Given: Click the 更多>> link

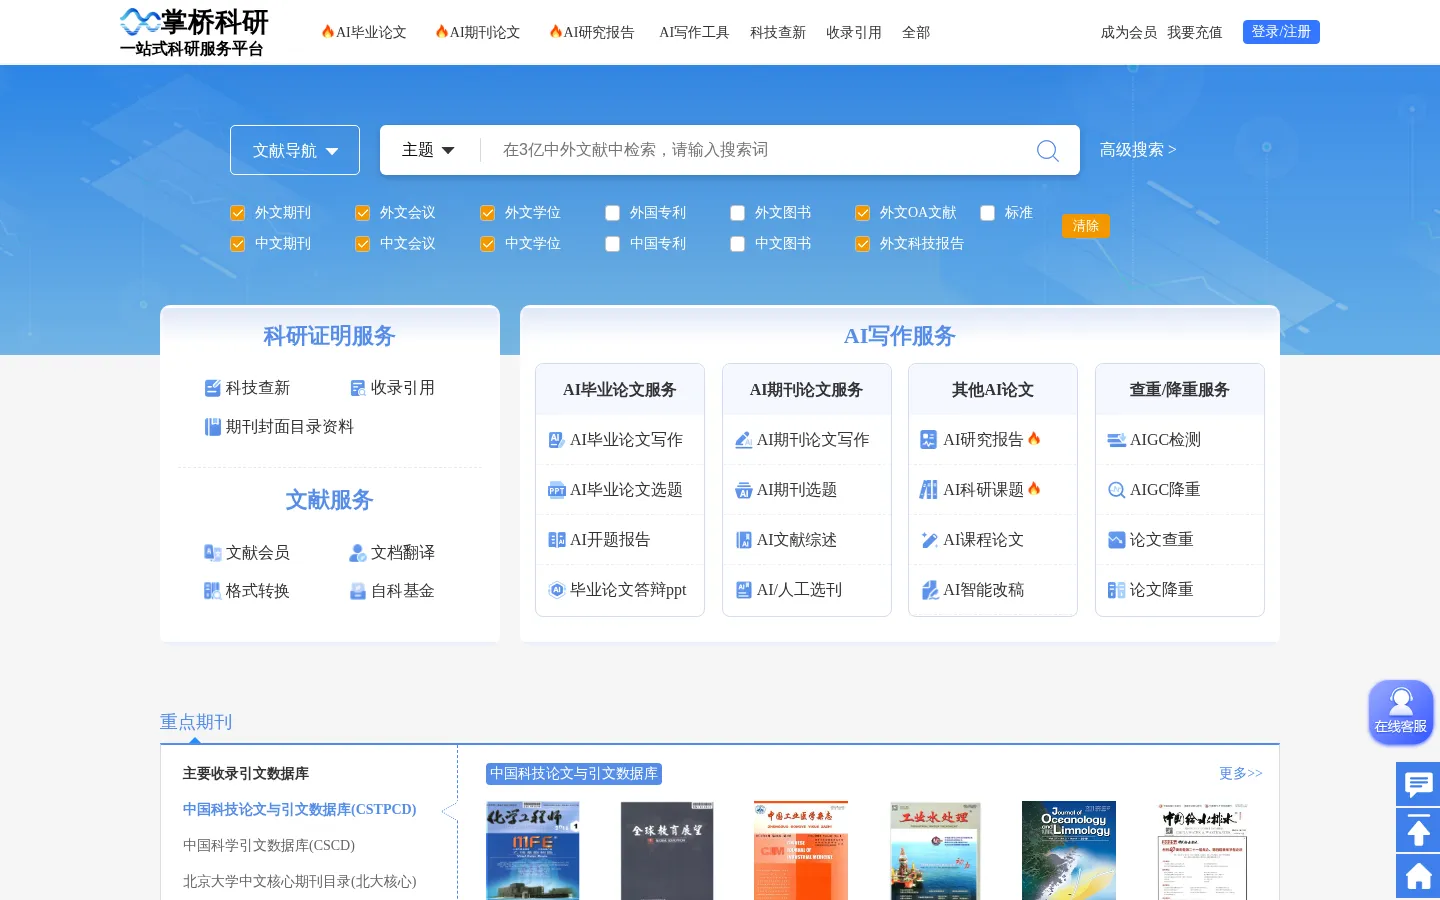Looking at the screenshot, I should (1241, 773).
